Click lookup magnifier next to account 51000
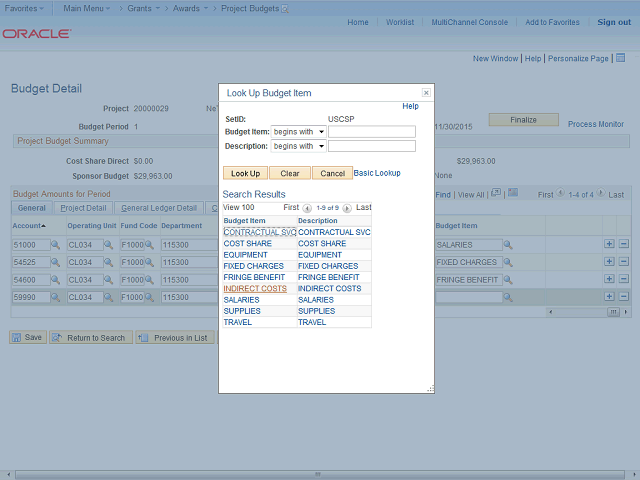The width and height of the screenshot is (640, 480). (56, 244)
